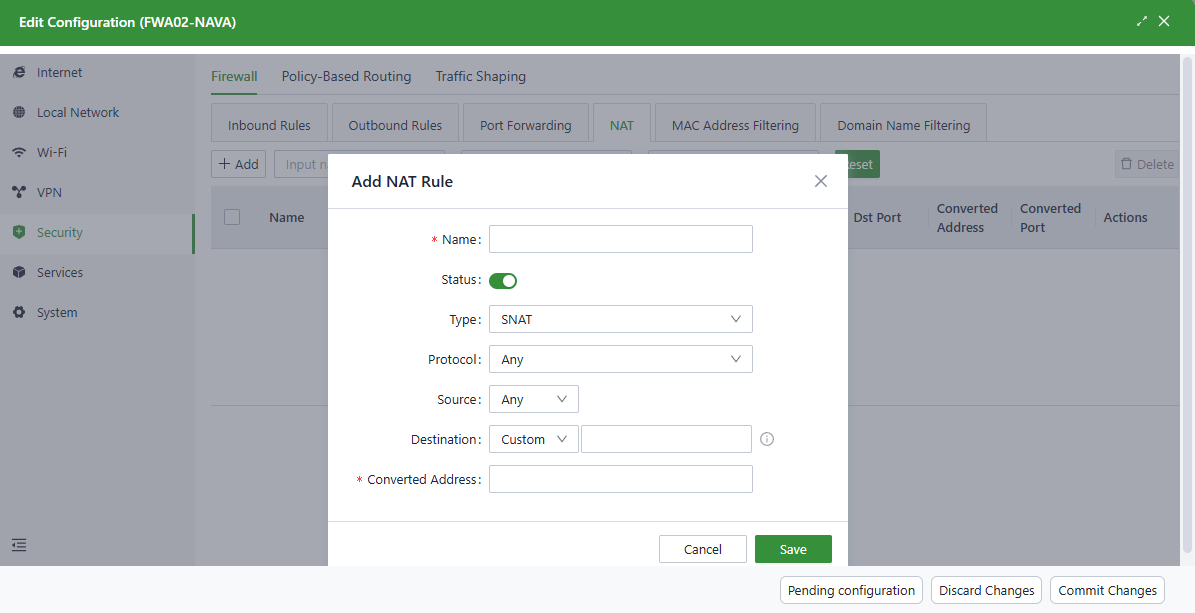Click the Destination info icon
The image size is (1195, 613).
point(768,439)
